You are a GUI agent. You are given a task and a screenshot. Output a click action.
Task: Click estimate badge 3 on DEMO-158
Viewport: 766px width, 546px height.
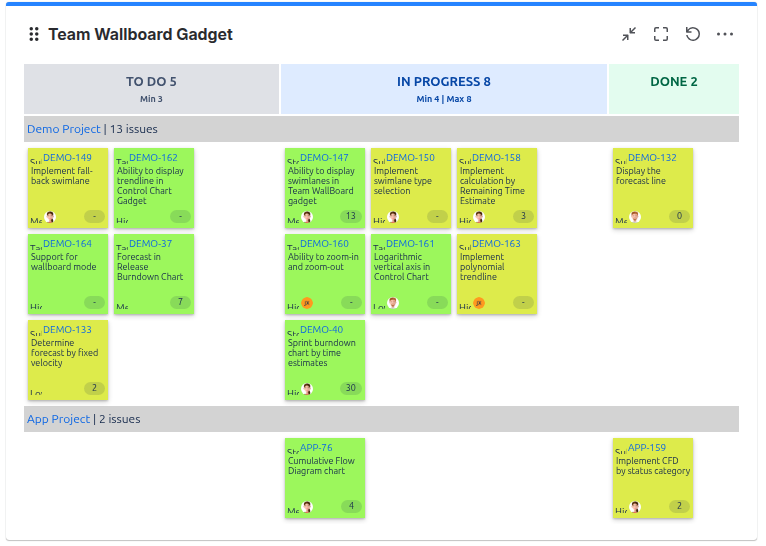click(523, 216)
